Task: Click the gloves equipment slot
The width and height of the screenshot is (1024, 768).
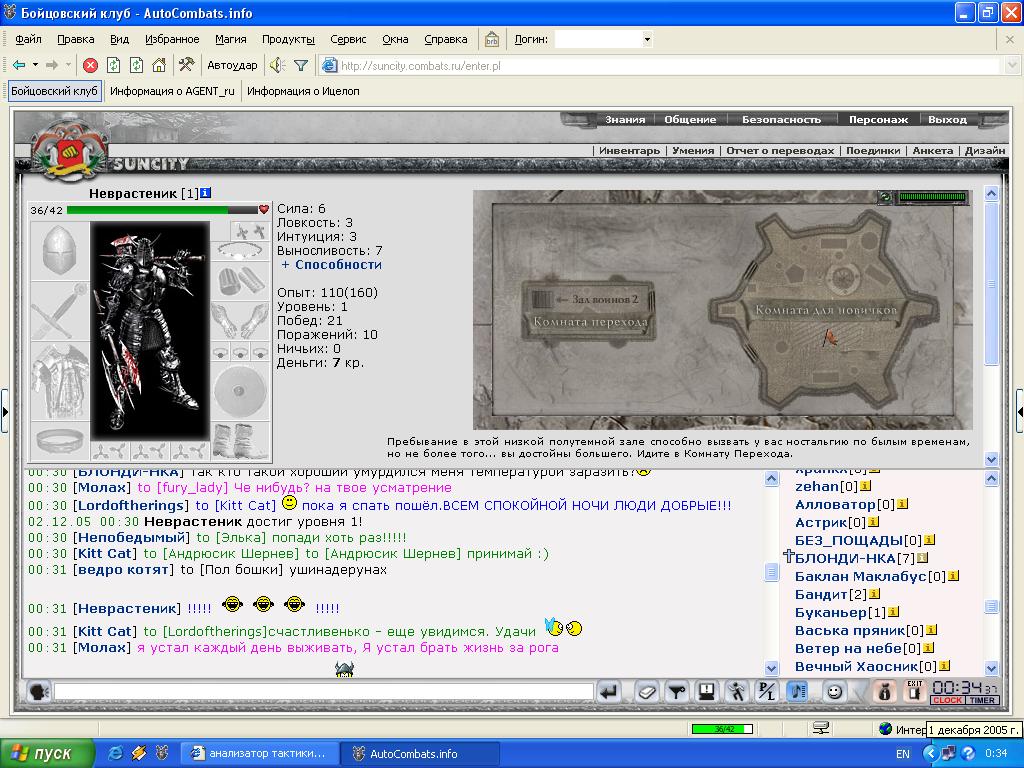Action: pos(241,319)
